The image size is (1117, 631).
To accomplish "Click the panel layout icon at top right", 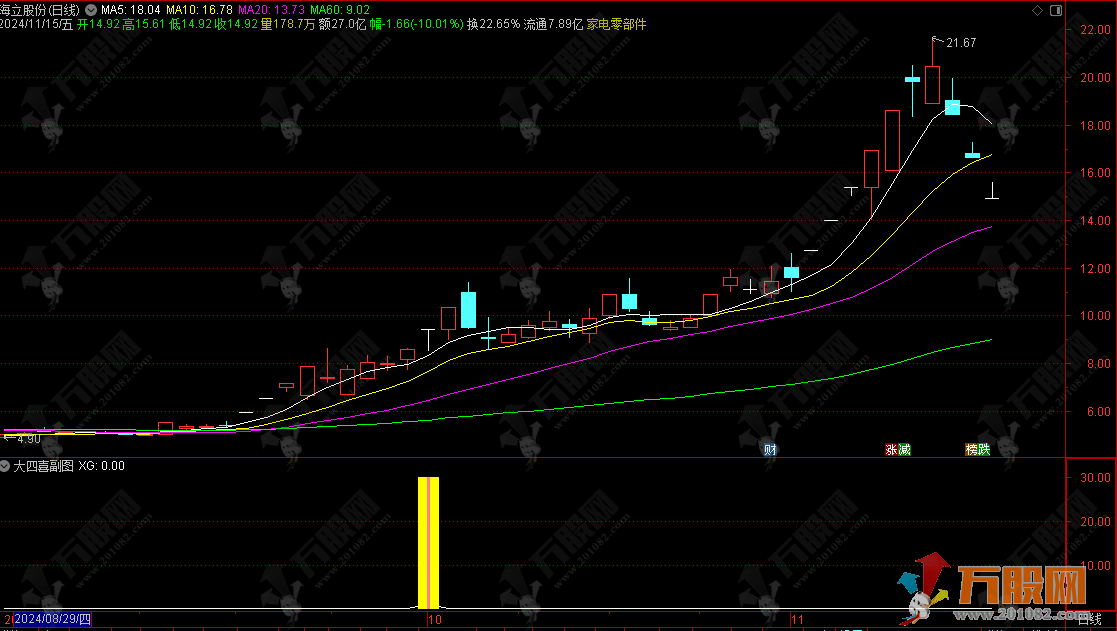I will point(1056,10).
